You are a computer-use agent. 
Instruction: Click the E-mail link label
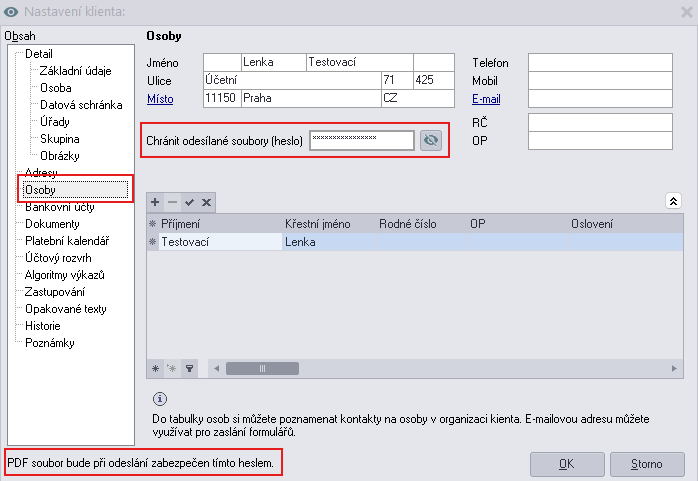pos(486,99)
